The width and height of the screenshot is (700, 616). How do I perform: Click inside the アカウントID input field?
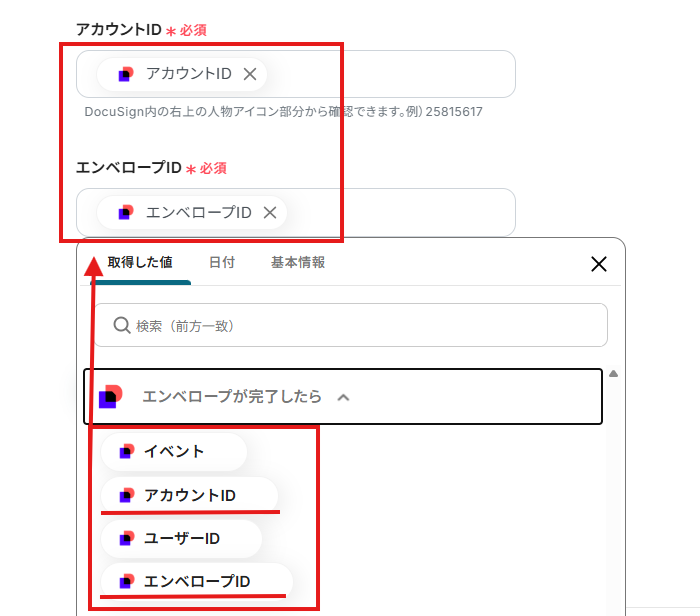(x=400, y=74)
